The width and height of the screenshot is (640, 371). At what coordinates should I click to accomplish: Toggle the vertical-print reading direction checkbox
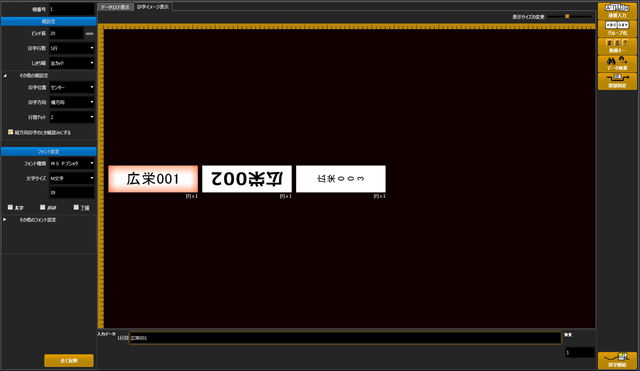click(x=11, y=132)
